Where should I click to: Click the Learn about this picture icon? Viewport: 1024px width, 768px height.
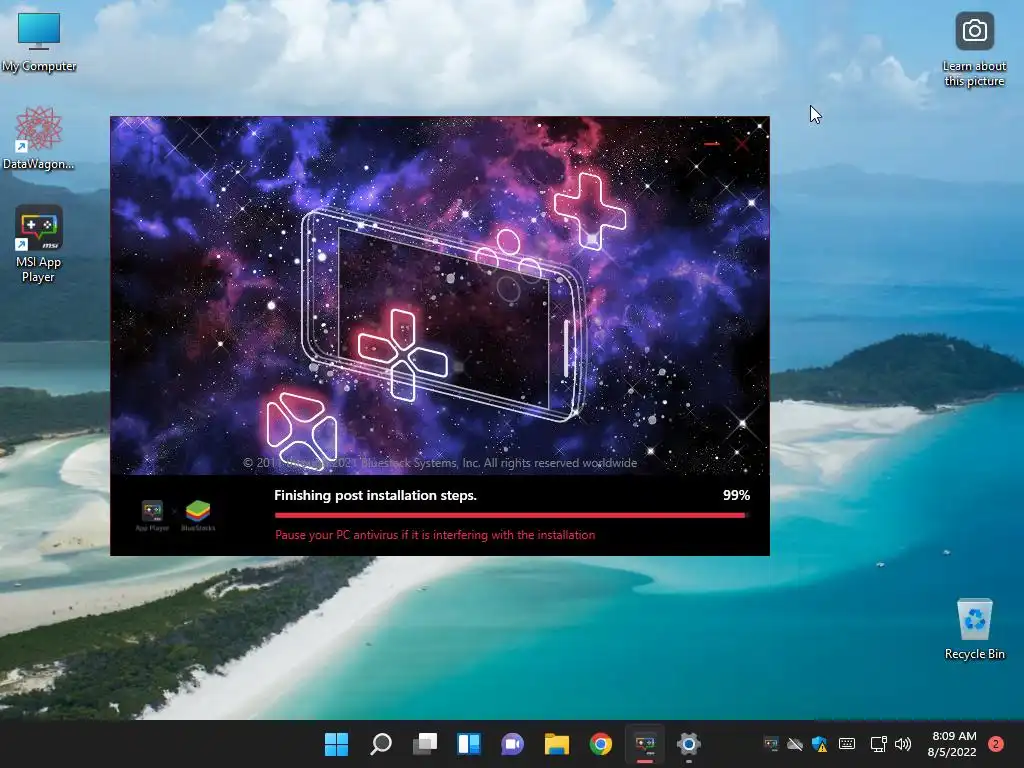pyautogui.click(x=974, y=49)
